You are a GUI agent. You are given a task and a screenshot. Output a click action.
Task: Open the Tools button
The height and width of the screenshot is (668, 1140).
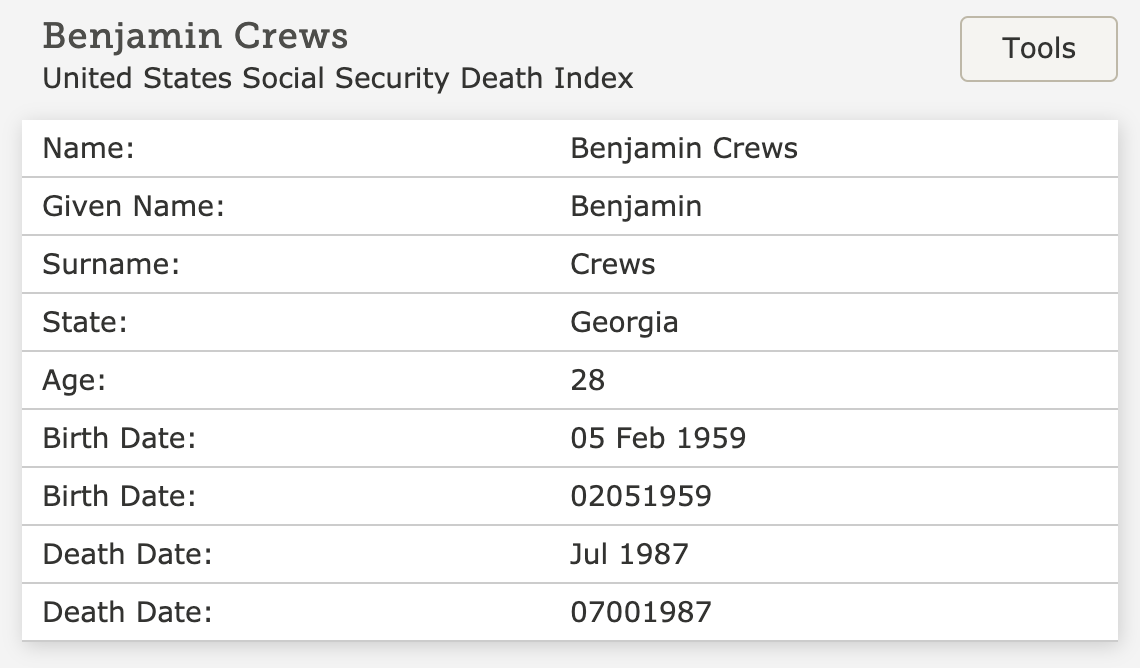tap(1038, 49)
